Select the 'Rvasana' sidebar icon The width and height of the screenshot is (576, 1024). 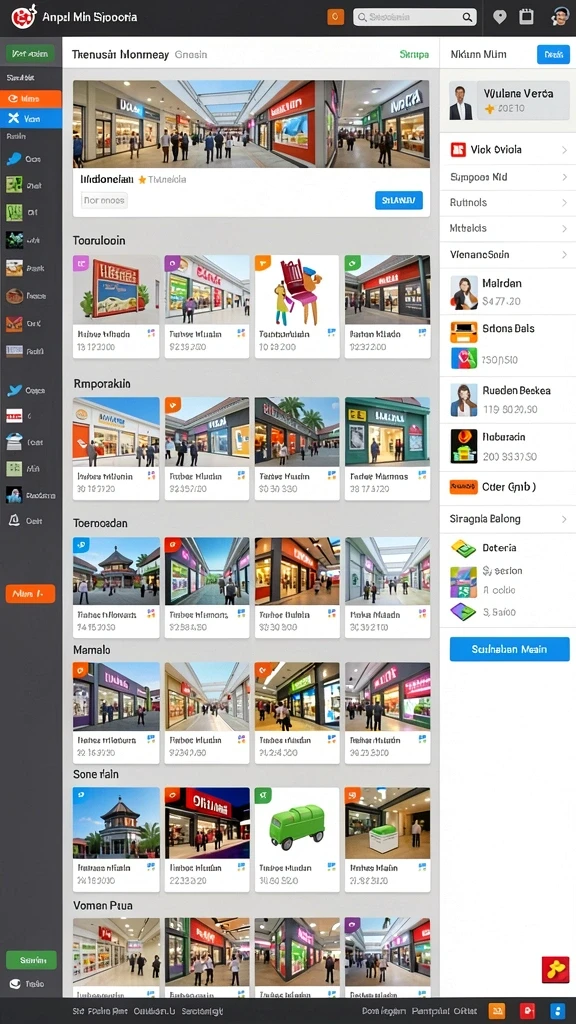(x=14, y=495)
